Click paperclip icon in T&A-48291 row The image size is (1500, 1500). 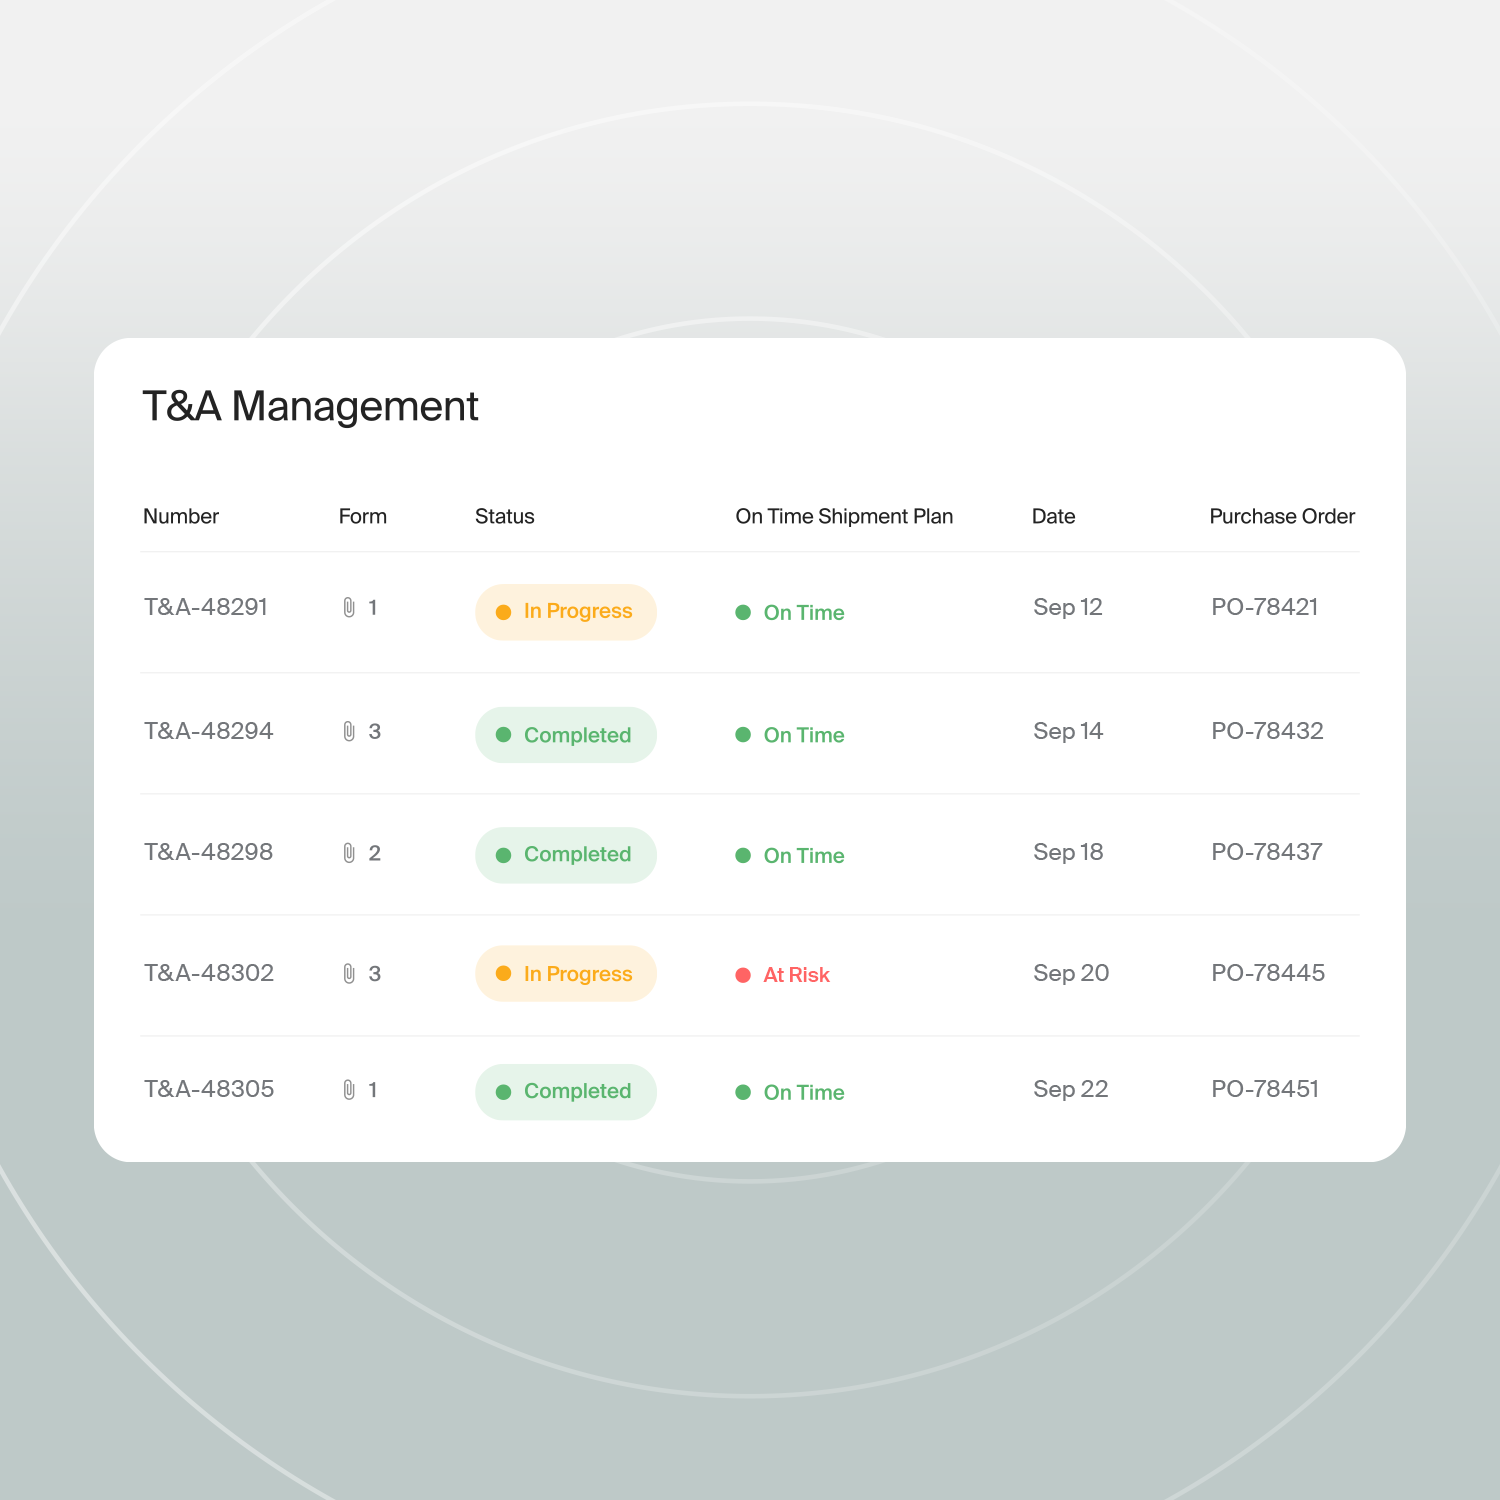pos(349,608)
